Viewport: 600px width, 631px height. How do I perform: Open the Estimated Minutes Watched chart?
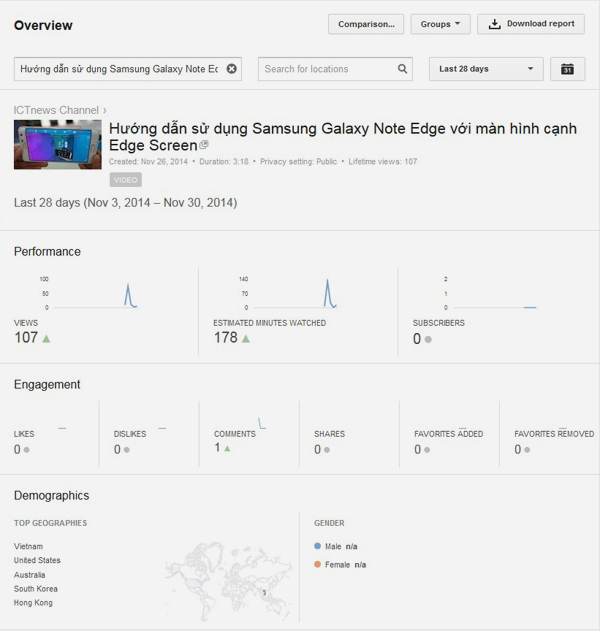[x=288, y=293]
